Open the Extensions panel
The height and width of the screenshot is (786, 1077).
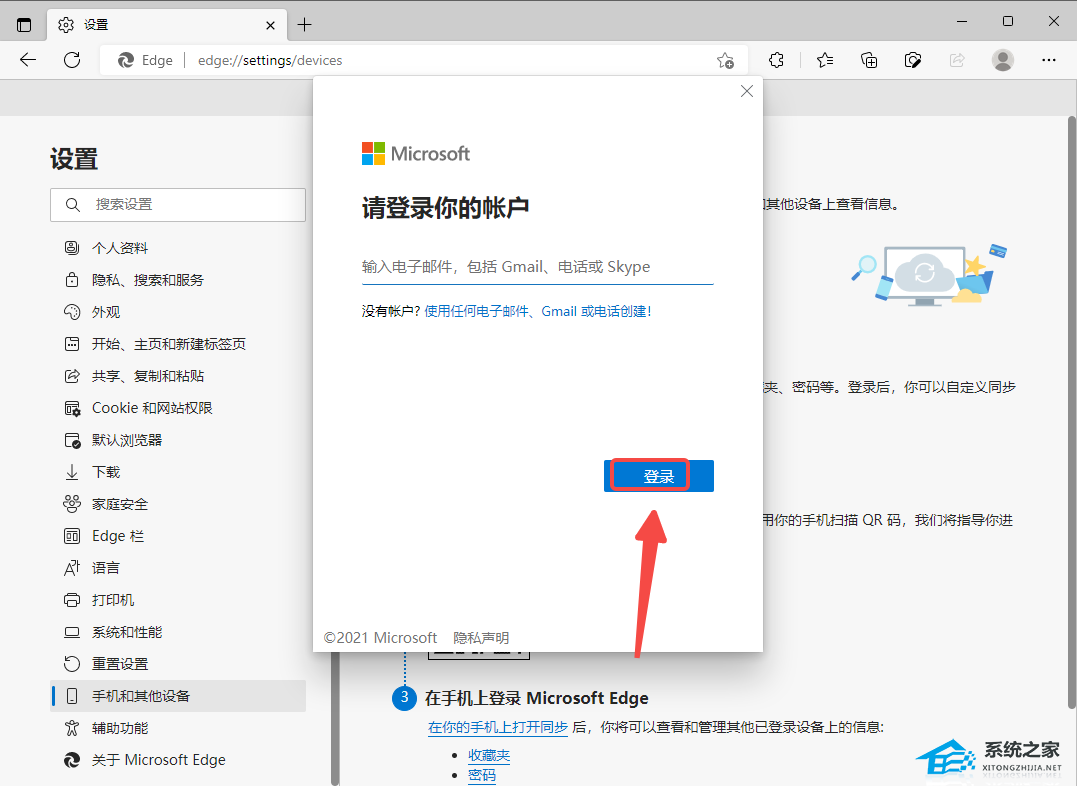pyautogui.click(x=777, y=60)
